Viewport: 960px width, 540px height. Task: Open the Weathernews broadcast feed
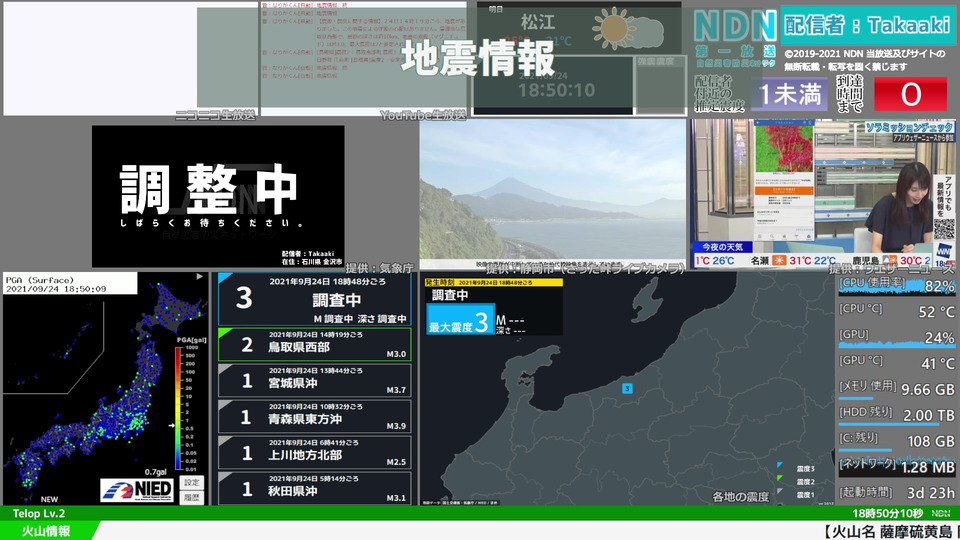click(x=823, y=193)
